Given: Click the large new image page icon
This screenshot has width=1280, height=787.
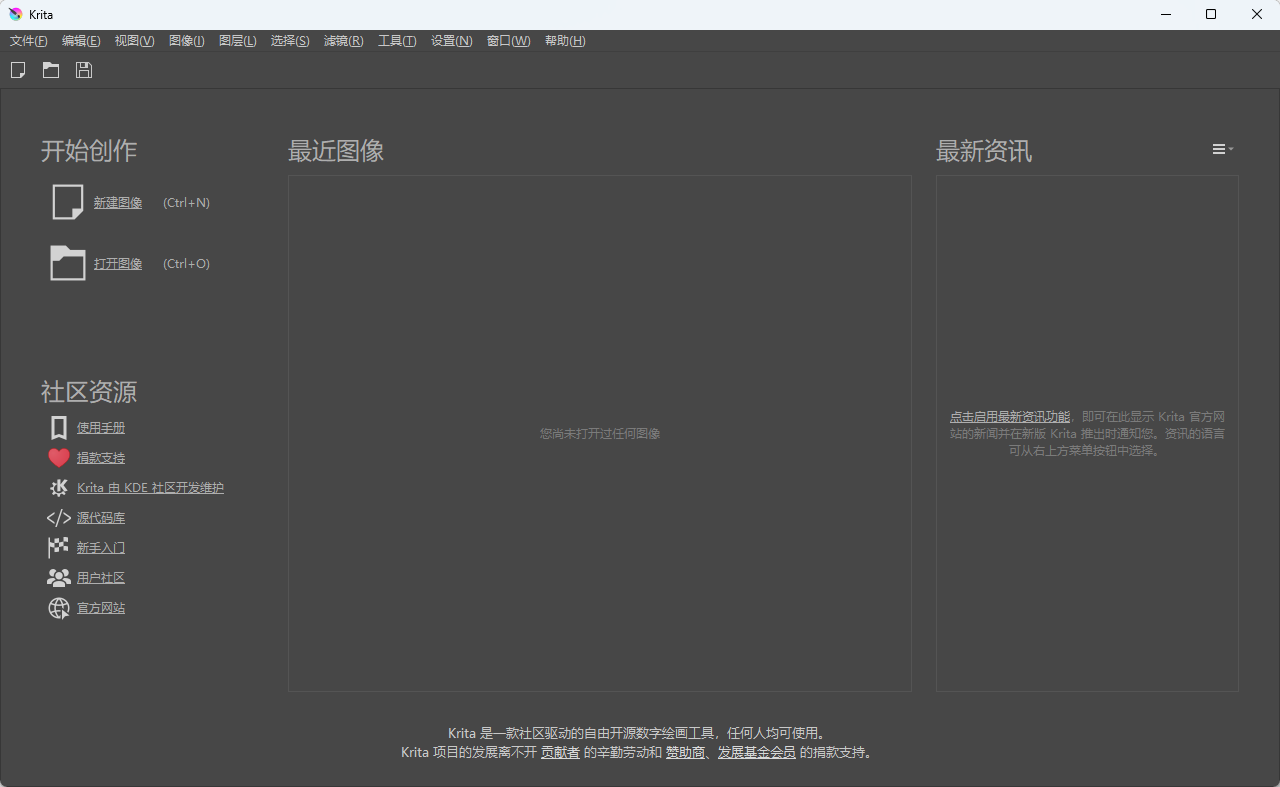Looking at the screenshot, I should 68,202.
